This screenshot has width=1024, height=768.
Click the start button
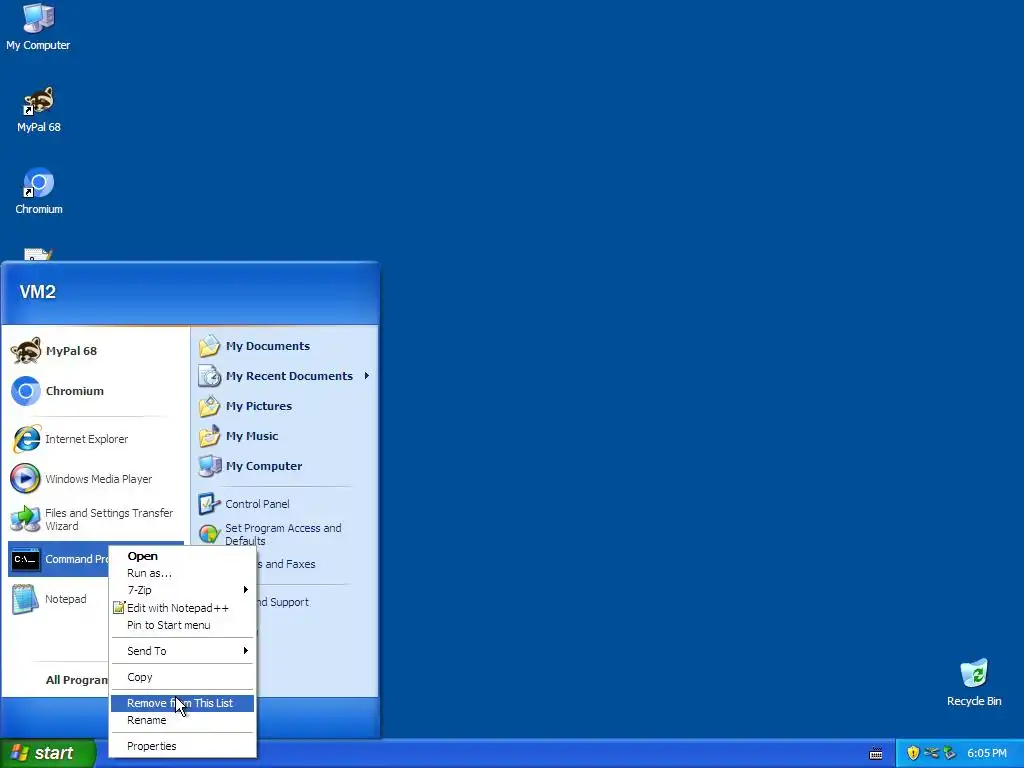pos(48,753)
